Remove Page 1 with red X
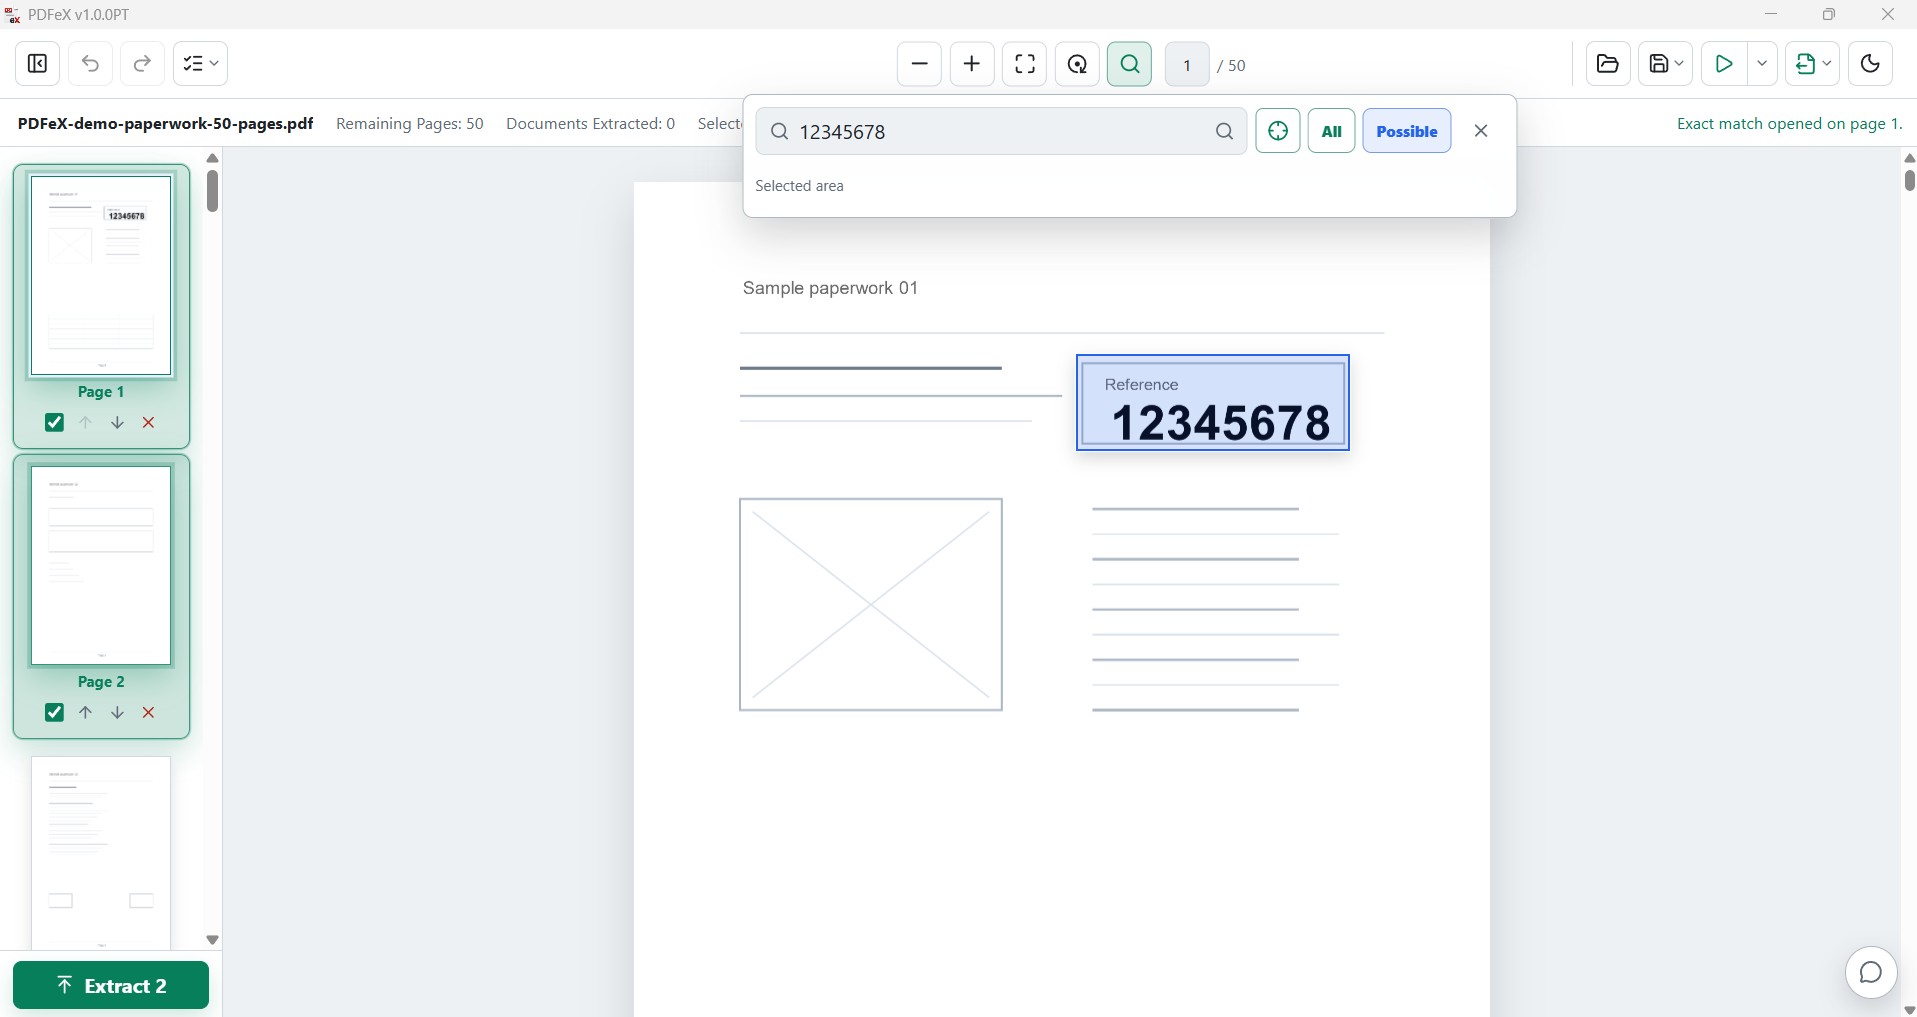 coord(148,423)
